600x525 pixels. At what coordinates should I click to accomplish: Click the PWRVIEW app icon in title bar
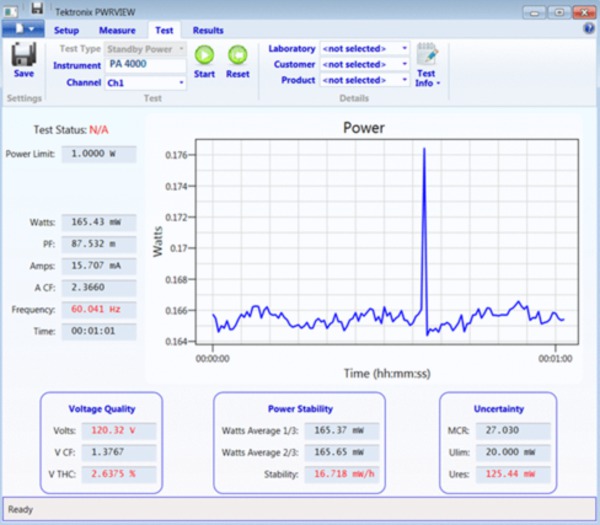(10, 11)
